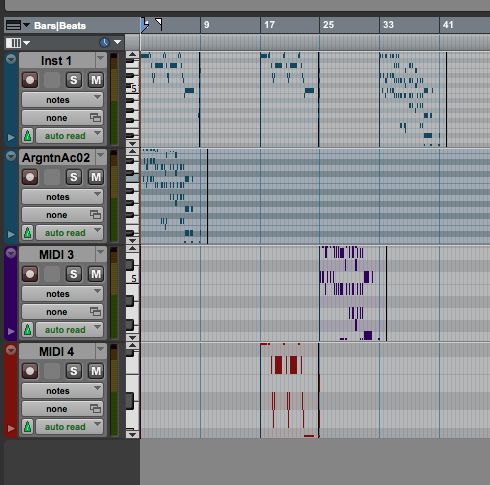This screenshot has height=485, width=490.
Task: Click ArgntnAc02 green timebase metronome icon
Action: (28, 233)
